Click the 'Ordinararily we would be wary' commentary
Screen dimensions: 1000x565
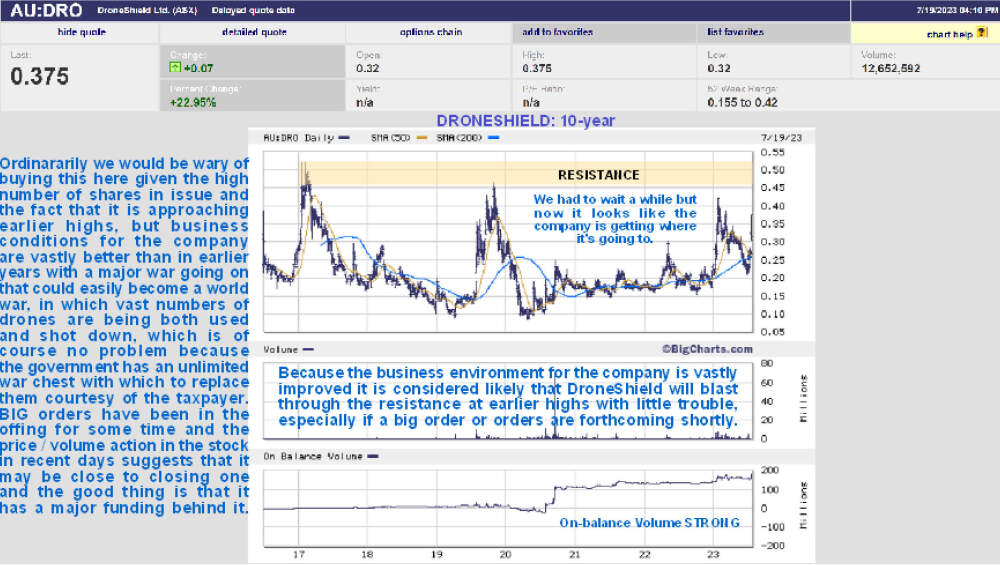tap(124, 335)
